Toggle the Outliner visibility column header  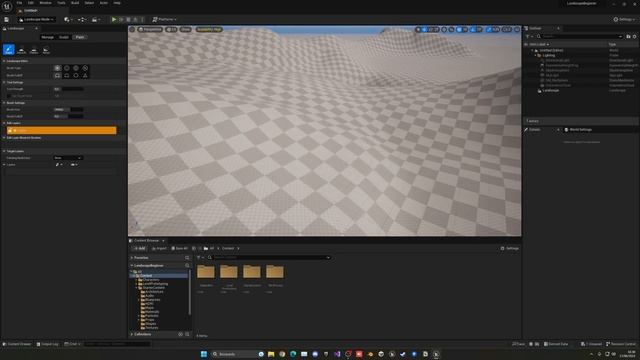(526, 44)
